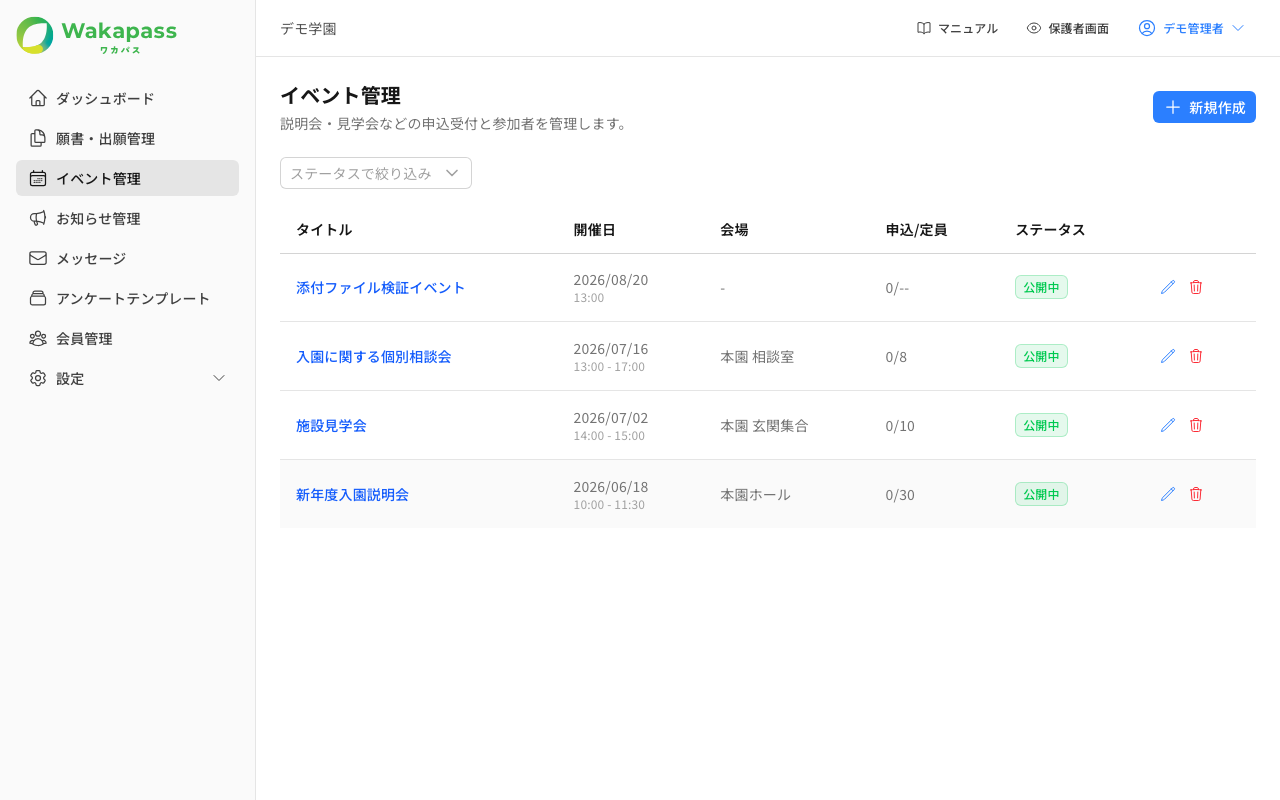Click the plus icon on 新規作成
Screen dimensions: 1280x800
coord(1173,107)
